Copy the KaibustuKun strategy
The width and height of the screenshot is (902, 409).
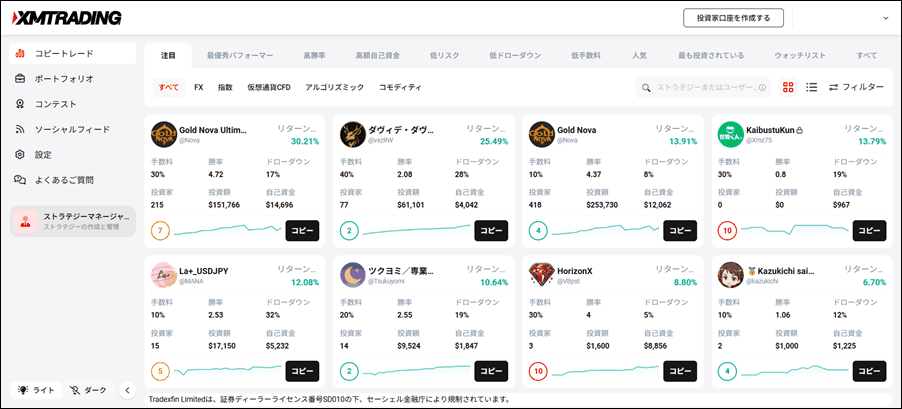[x=869, y=231]
